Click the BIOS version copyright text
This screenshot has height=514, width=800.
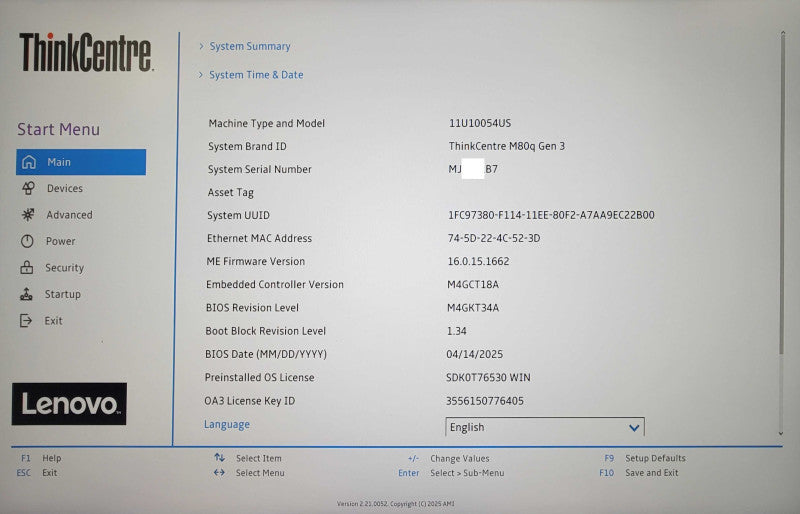395,503
